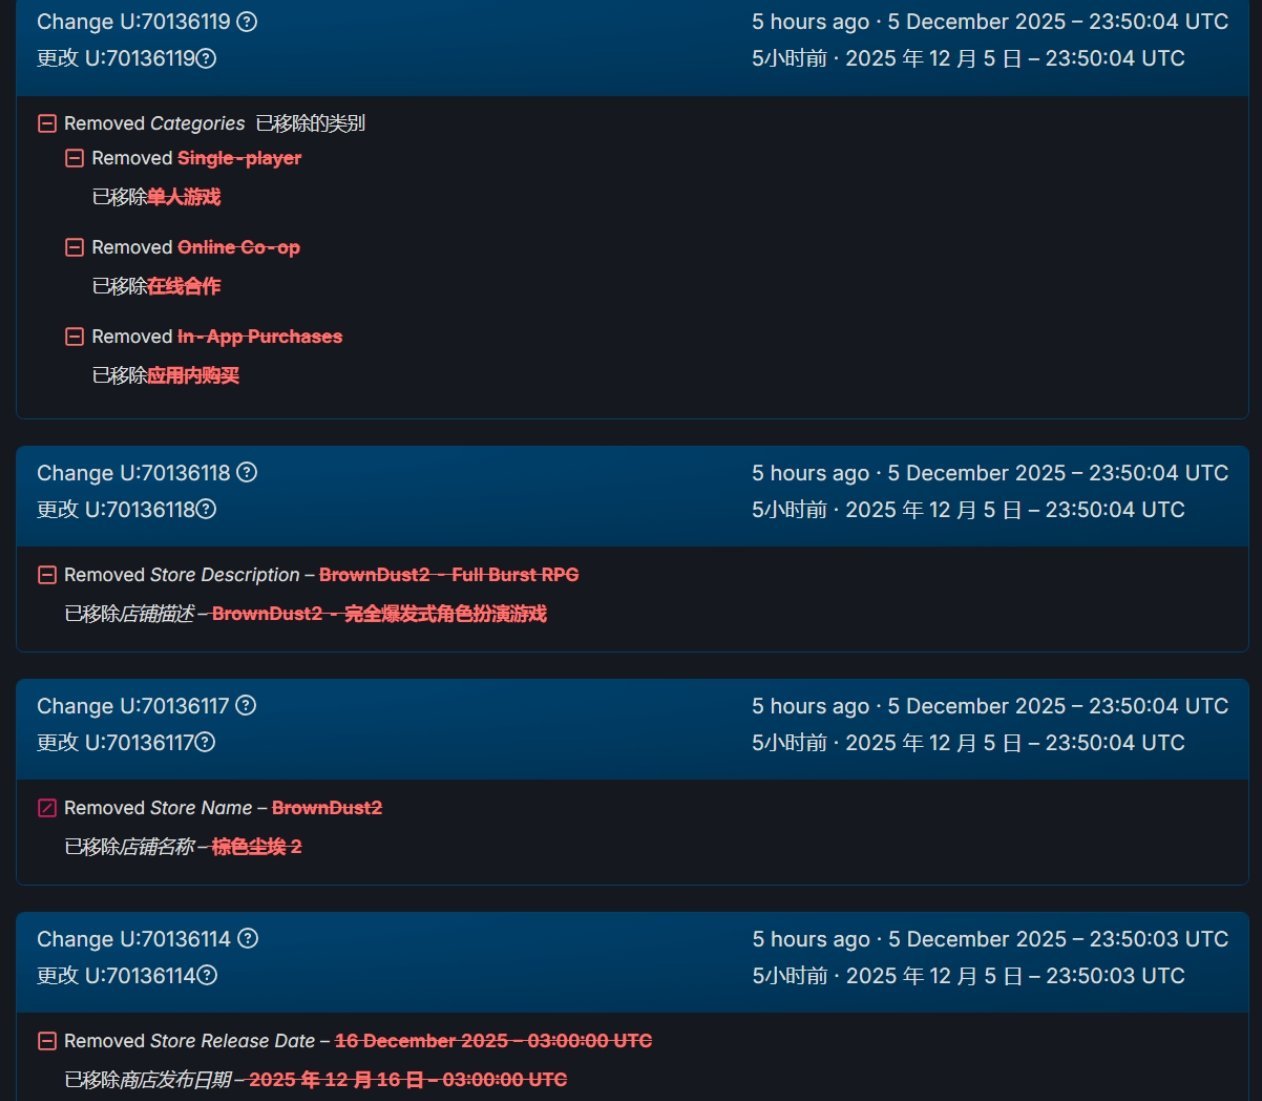1262x1101 pixels.
Task: Collapse the Removed Categories entry
Action: click(x=47, y=124)
